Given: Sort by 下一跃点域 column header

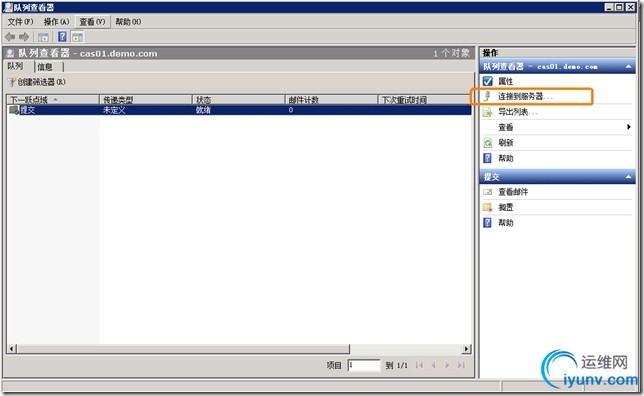Looking at the screenshot, I should coord(53,99).
